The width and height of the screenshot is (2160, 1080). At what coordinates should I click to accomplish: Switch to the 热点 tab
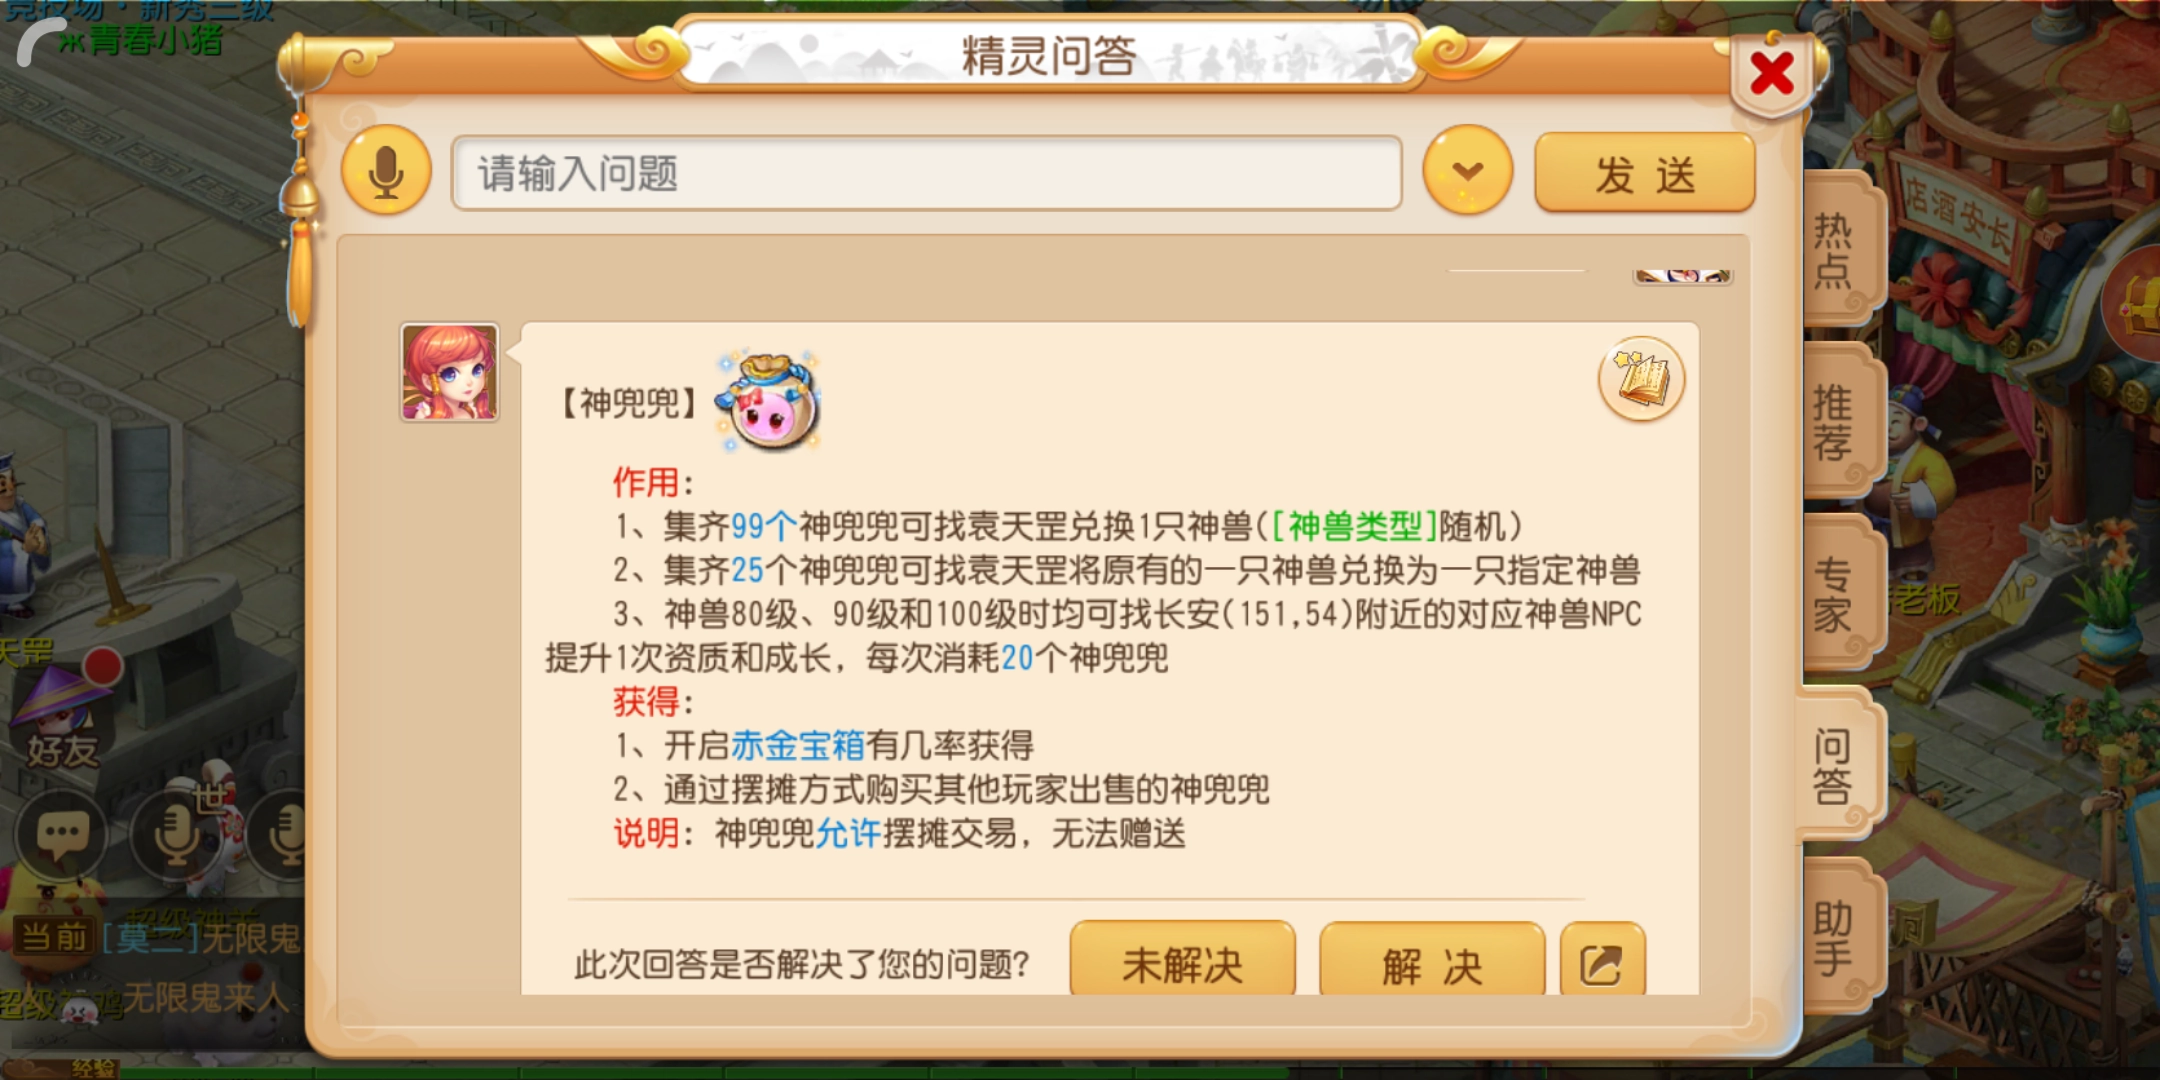coord(1833,250)
